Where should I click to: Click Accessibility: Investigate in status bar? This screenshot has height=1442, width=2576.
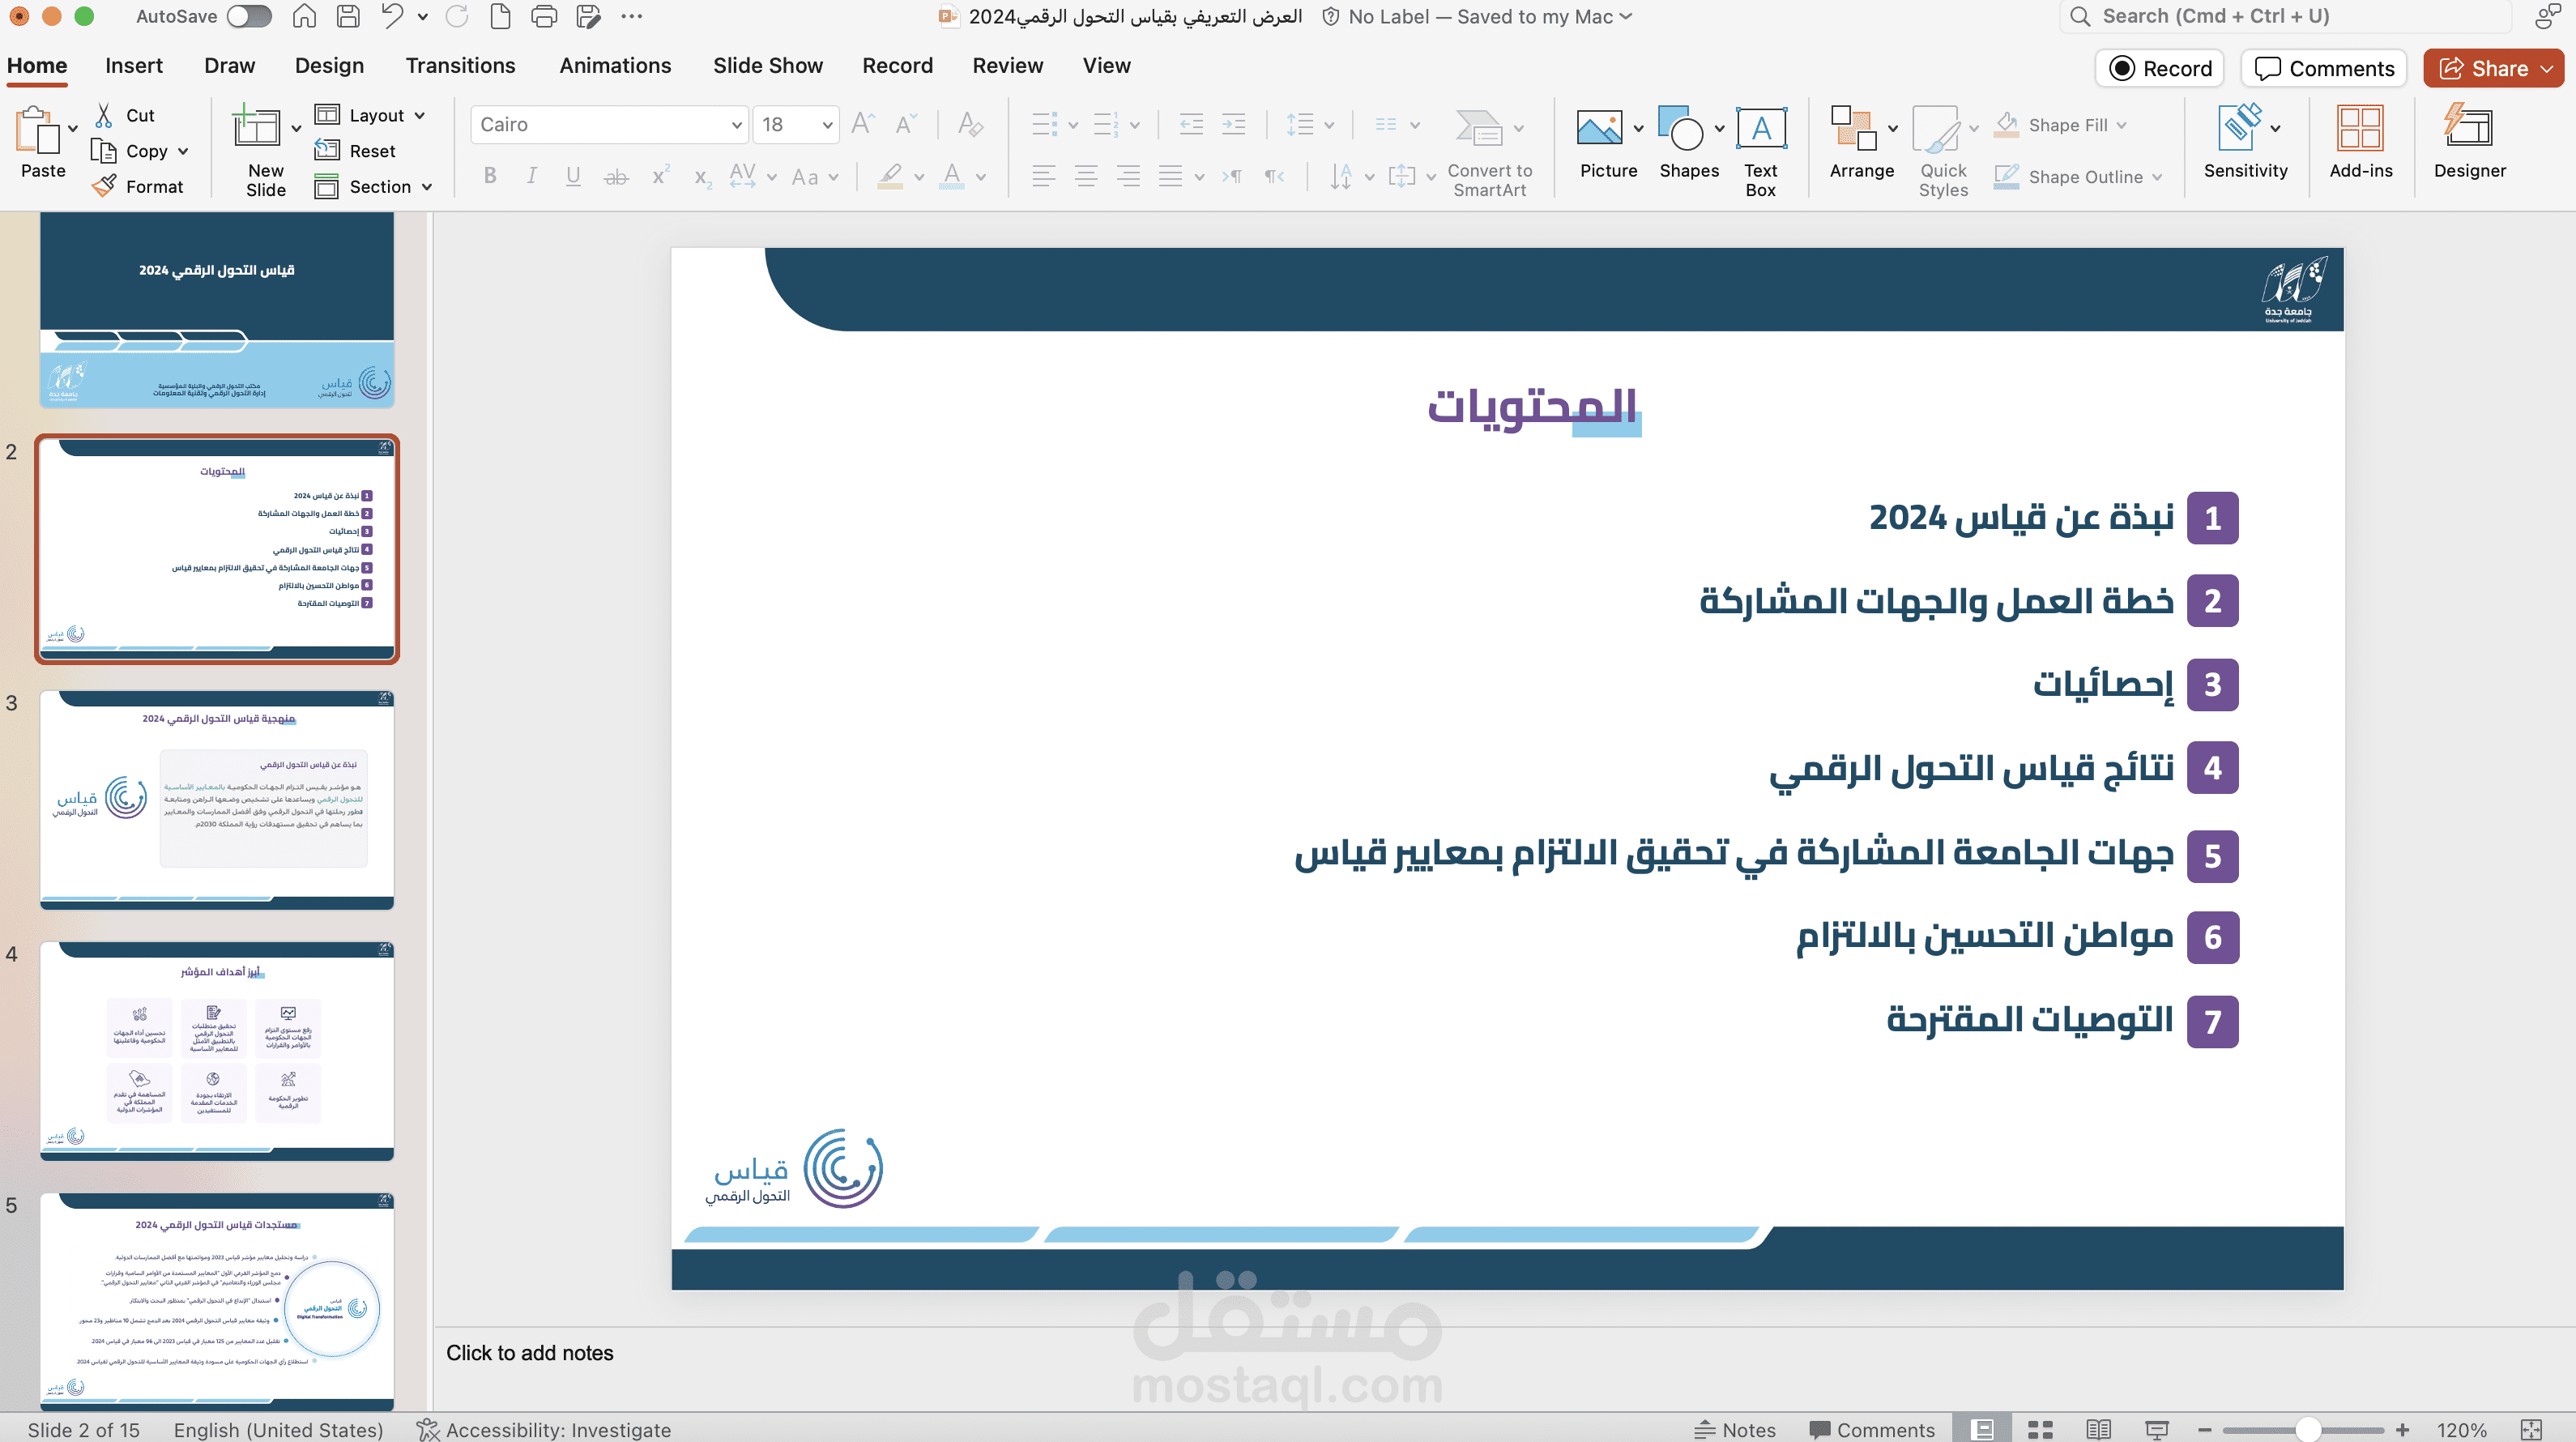544,1429
